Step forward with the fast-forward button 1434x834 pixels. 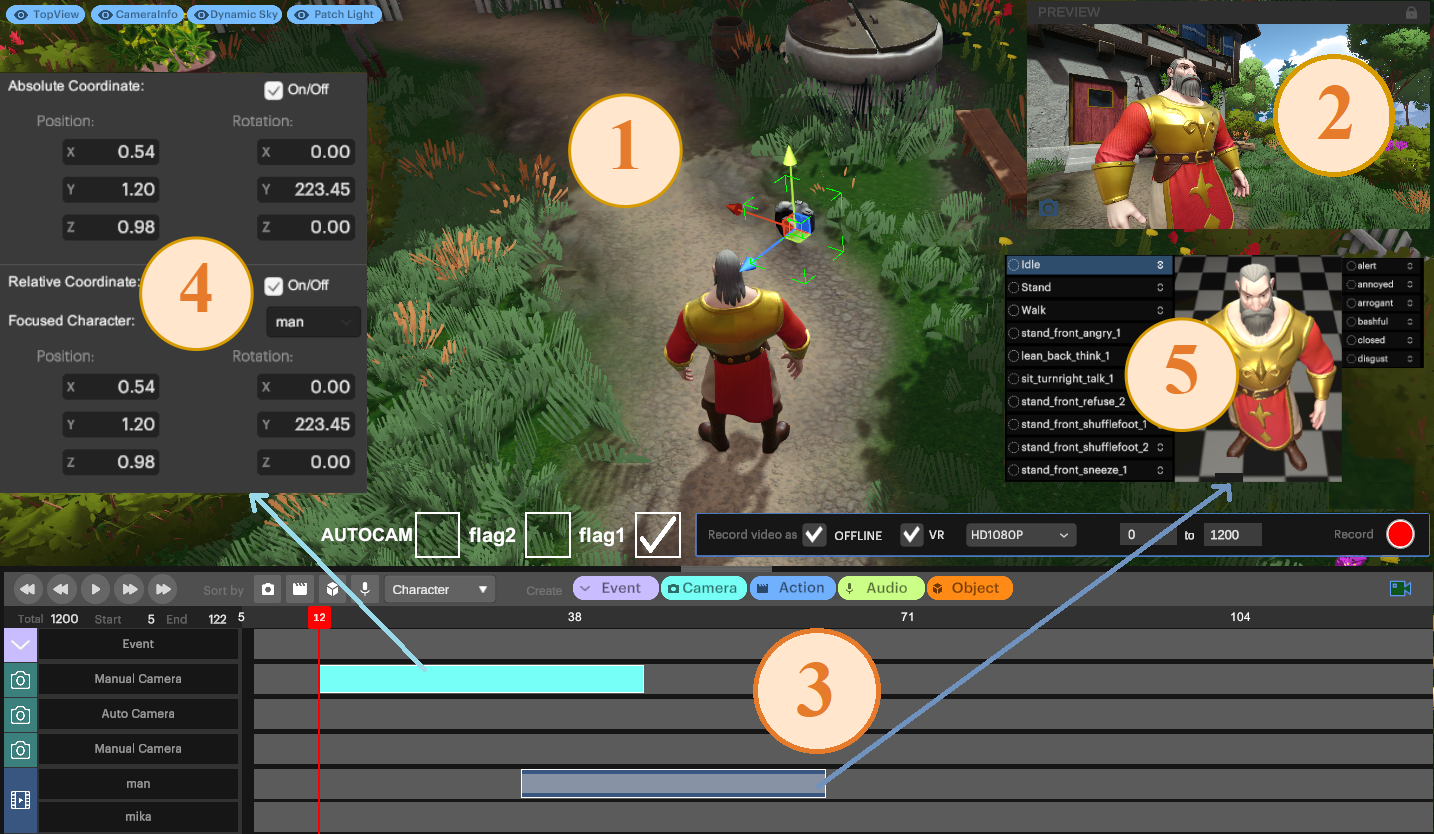[129, 589]
